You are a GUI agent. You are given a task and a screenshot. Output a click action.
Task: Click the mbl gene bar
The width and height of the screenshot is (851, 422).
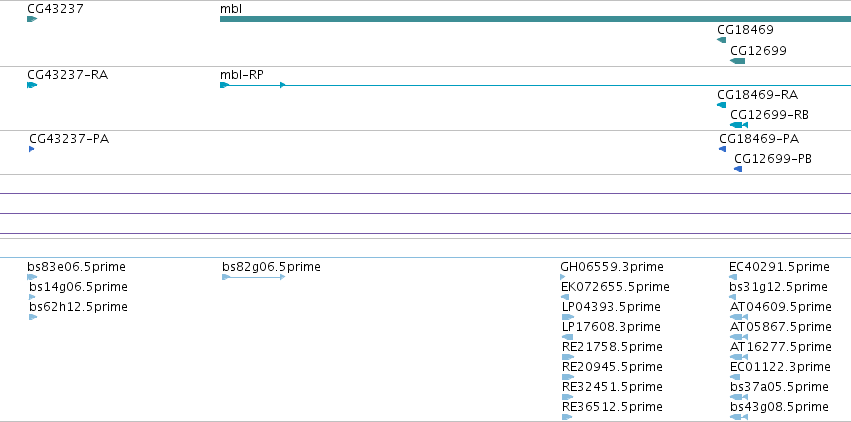(x=535, y=19)
